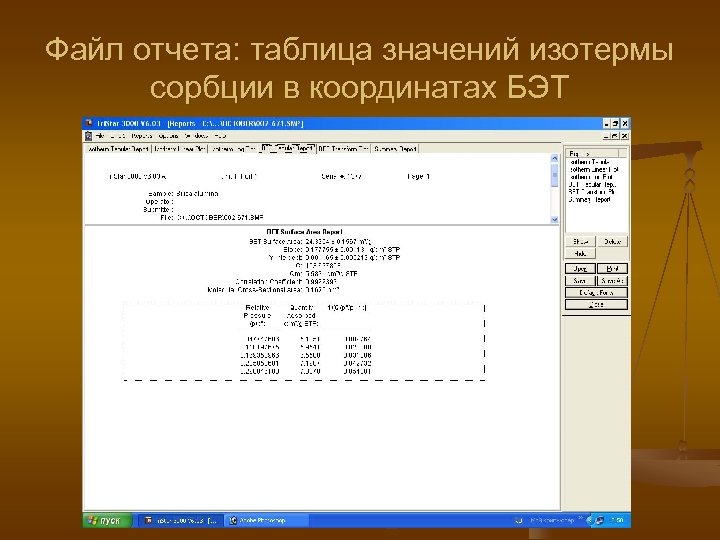
Task: Close the inner Reports child window
Action: (624, 136)
